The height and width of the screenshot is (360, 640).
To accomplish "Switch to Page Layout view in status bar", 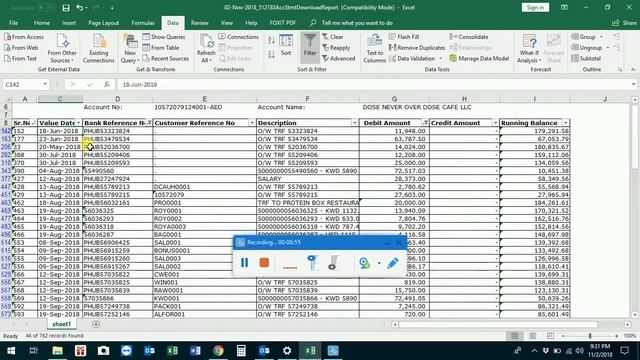I will (532, 336).
